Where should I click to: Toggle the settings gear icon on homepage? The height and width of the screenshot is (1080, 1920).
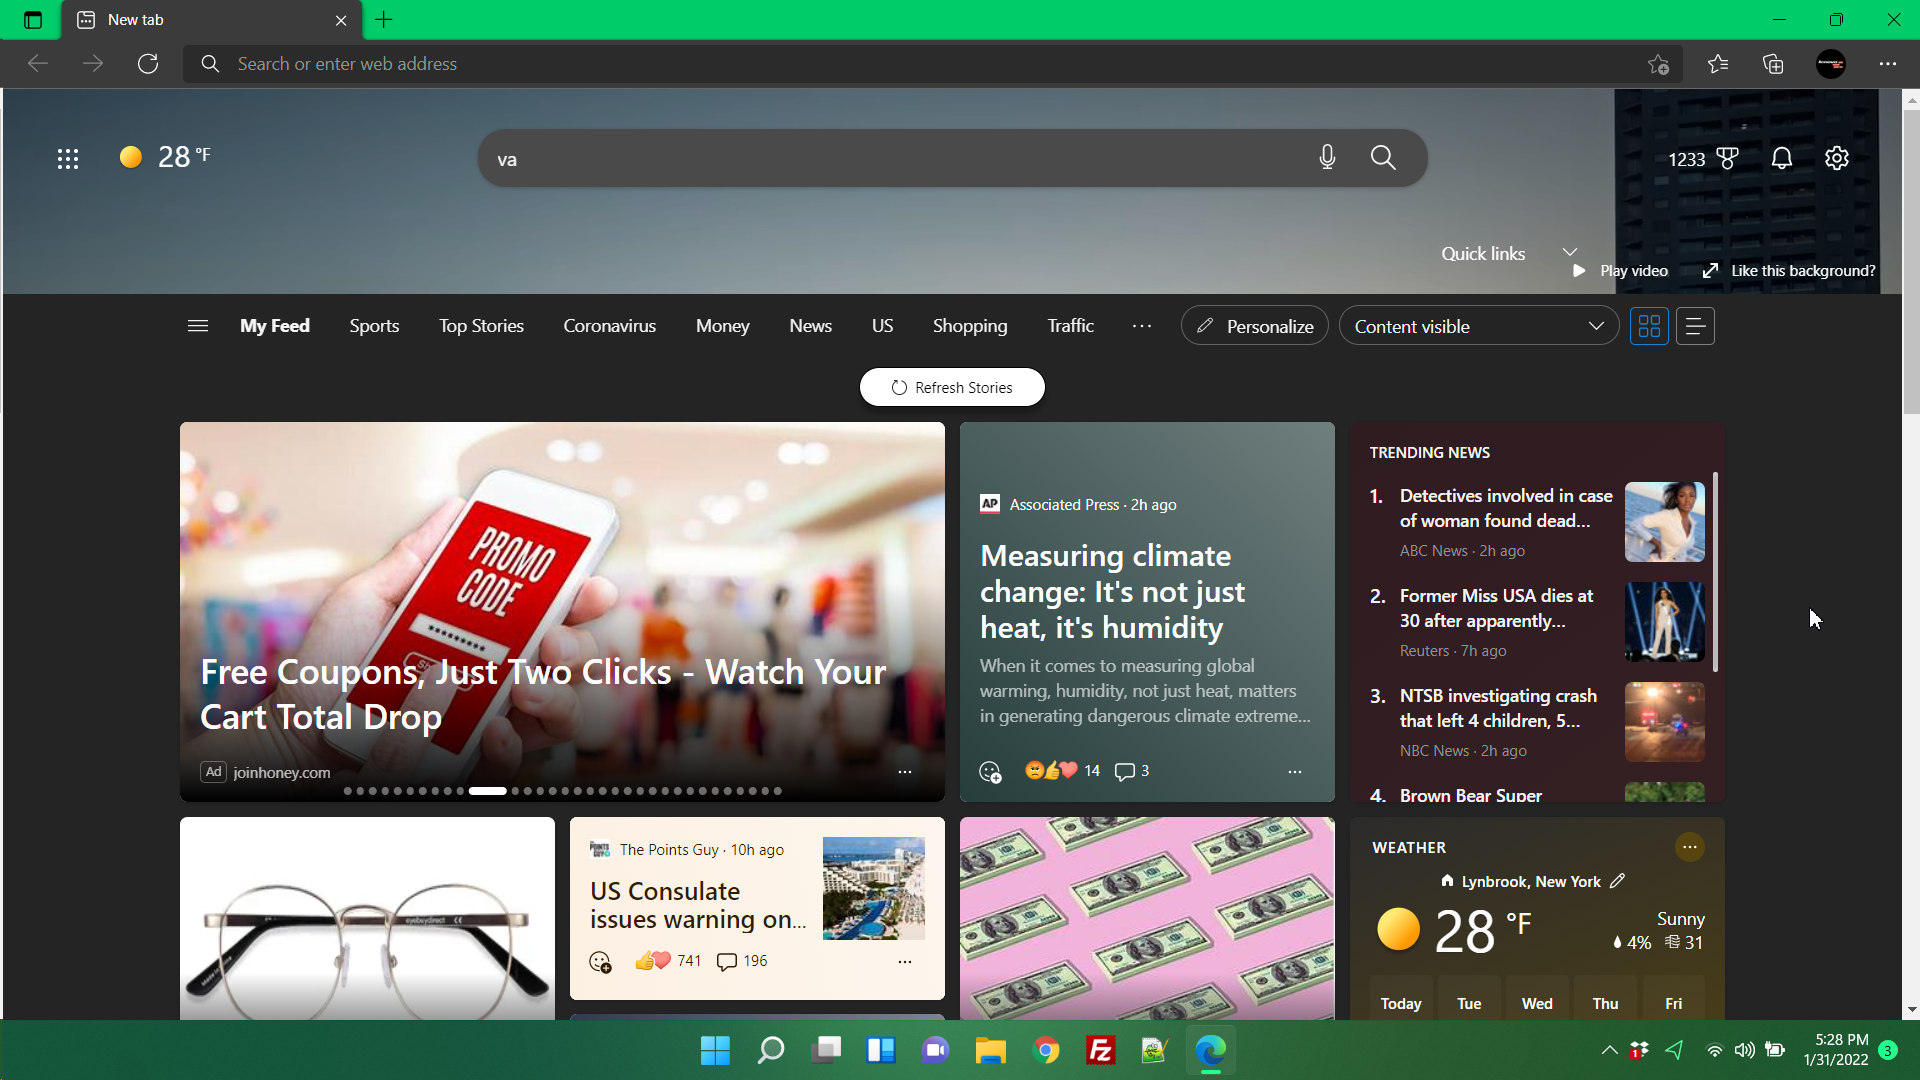coord(1837,157)
